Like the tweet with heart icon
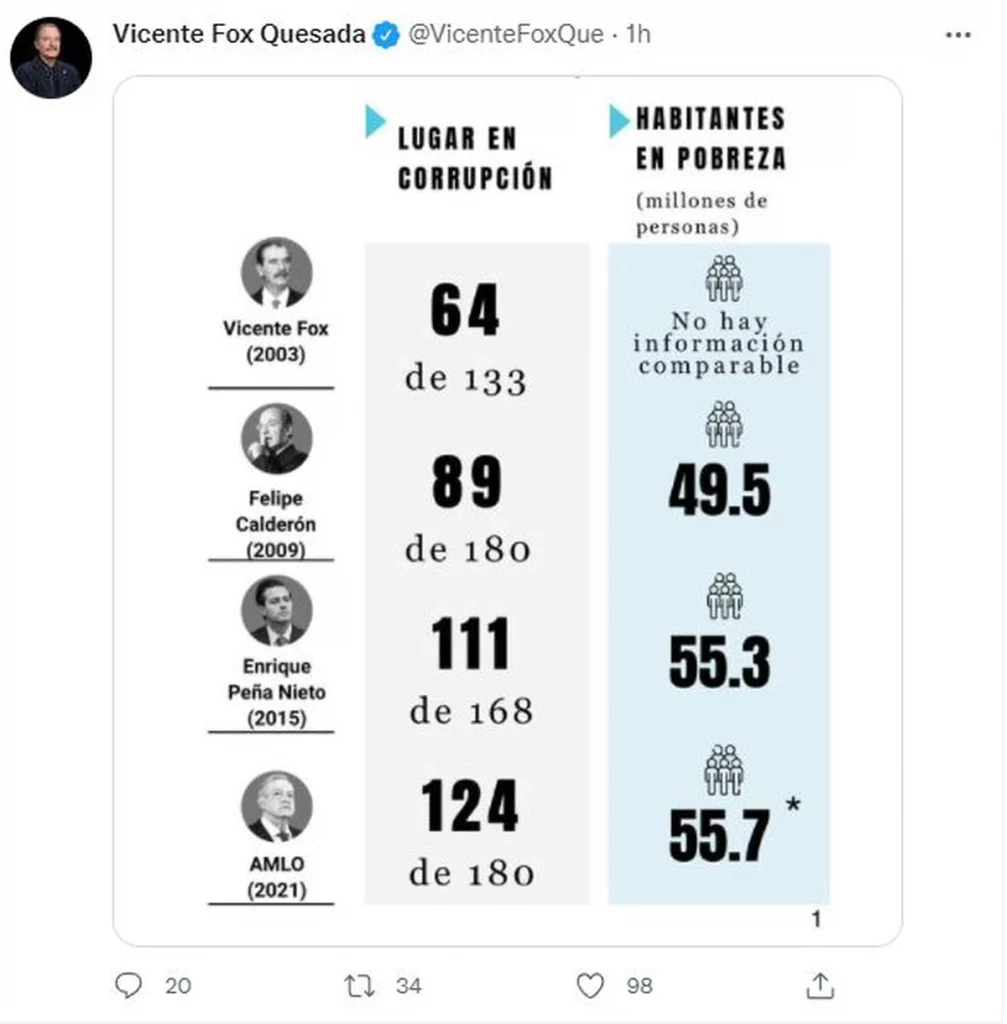Screen dimensions: 1007x1024 point(591,986)
